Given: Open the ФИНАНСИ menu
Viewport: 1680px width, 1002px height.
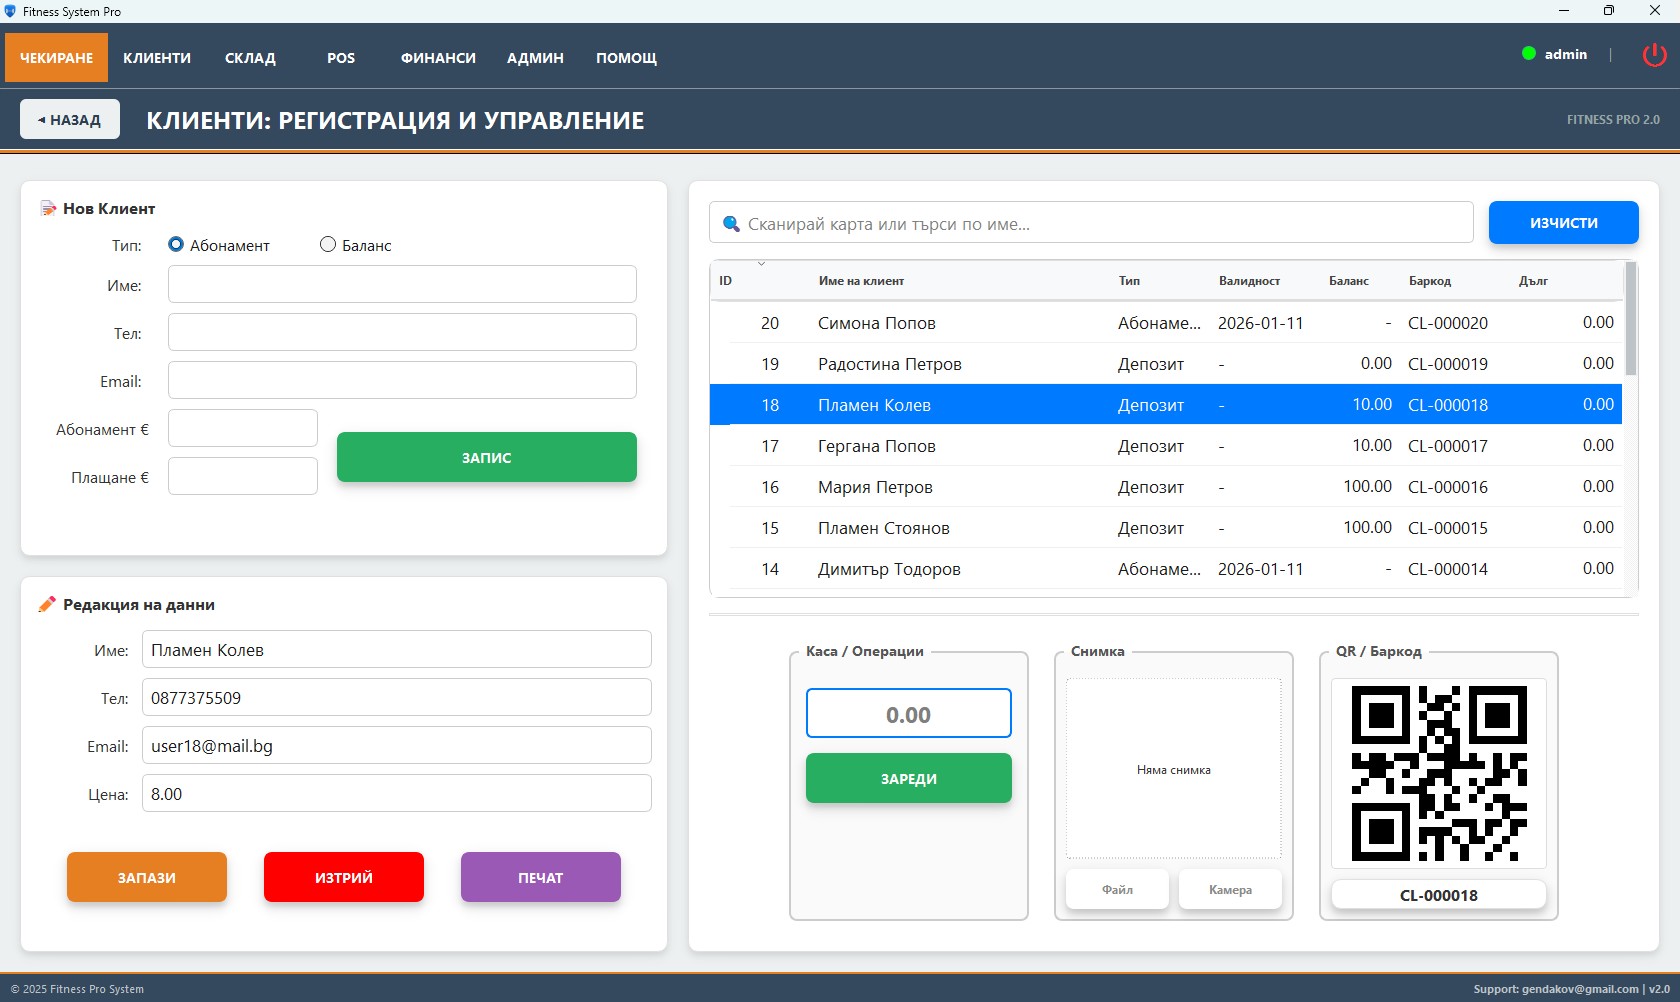Looking at the screenshot, I should [438, 58].
